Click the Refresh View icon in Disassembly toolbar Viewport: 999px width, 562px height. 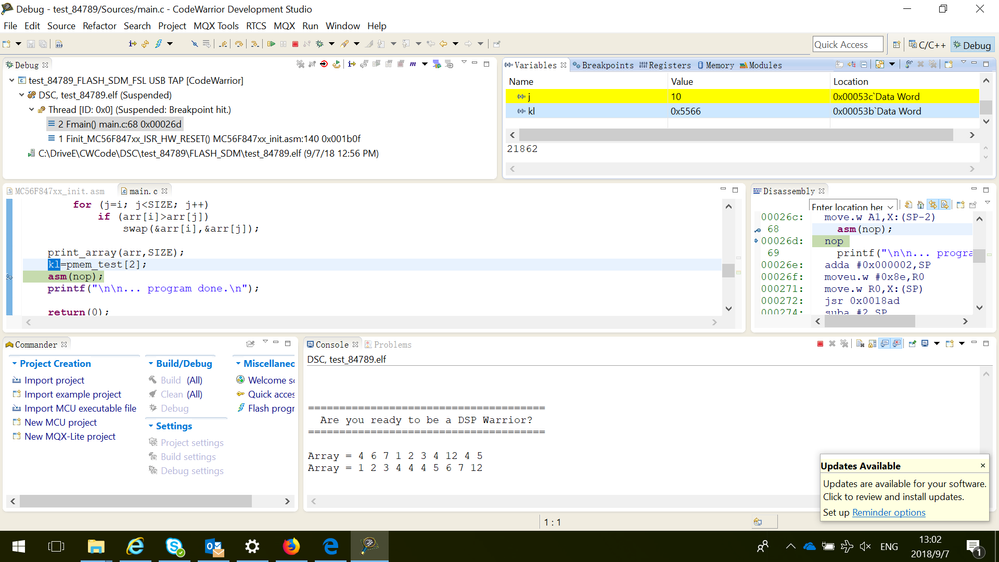909,205
